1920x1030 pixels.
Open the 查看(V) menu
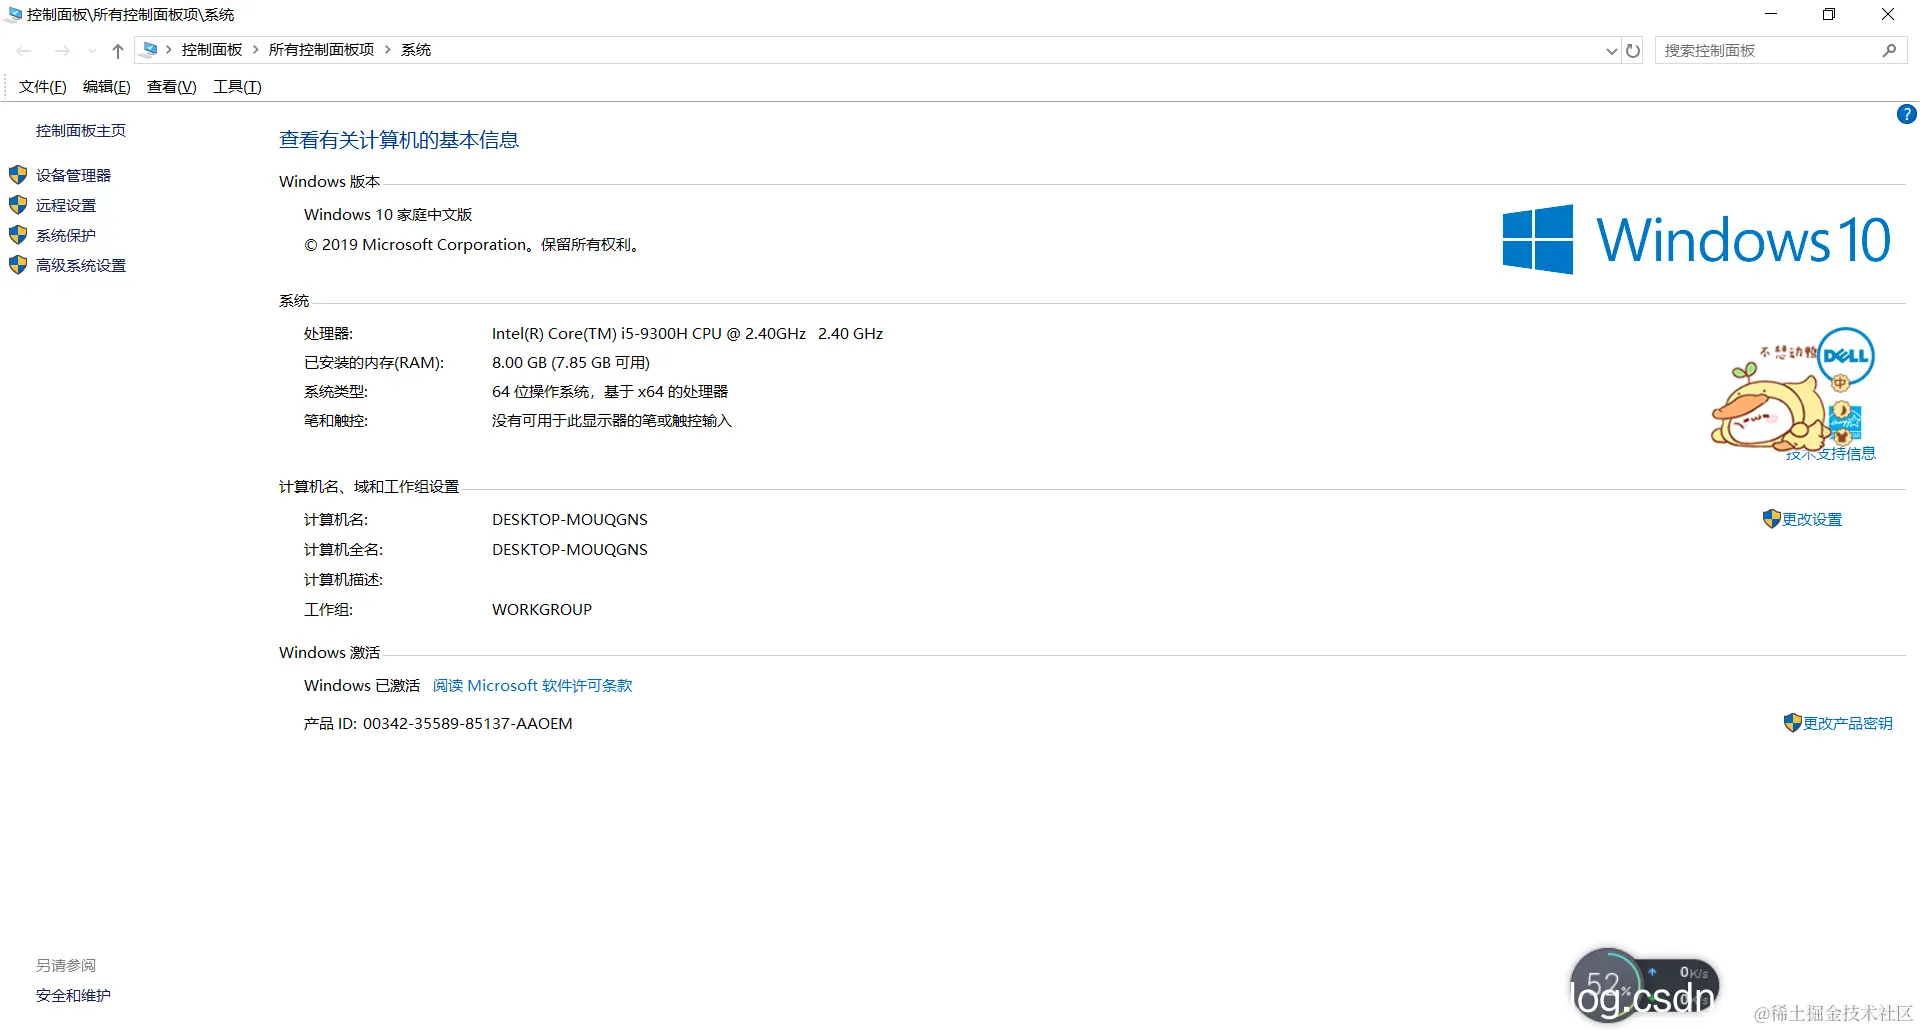tap(171, 87)
